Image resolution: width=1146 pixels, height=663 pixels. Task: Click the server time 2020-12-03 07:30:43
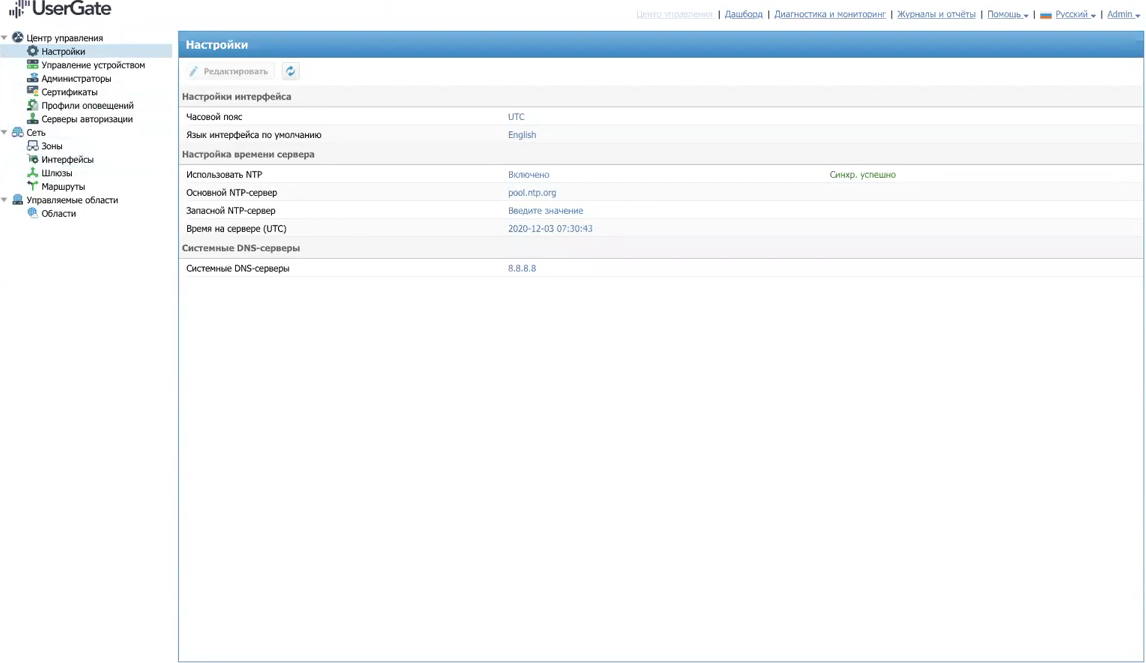point(550,229)
